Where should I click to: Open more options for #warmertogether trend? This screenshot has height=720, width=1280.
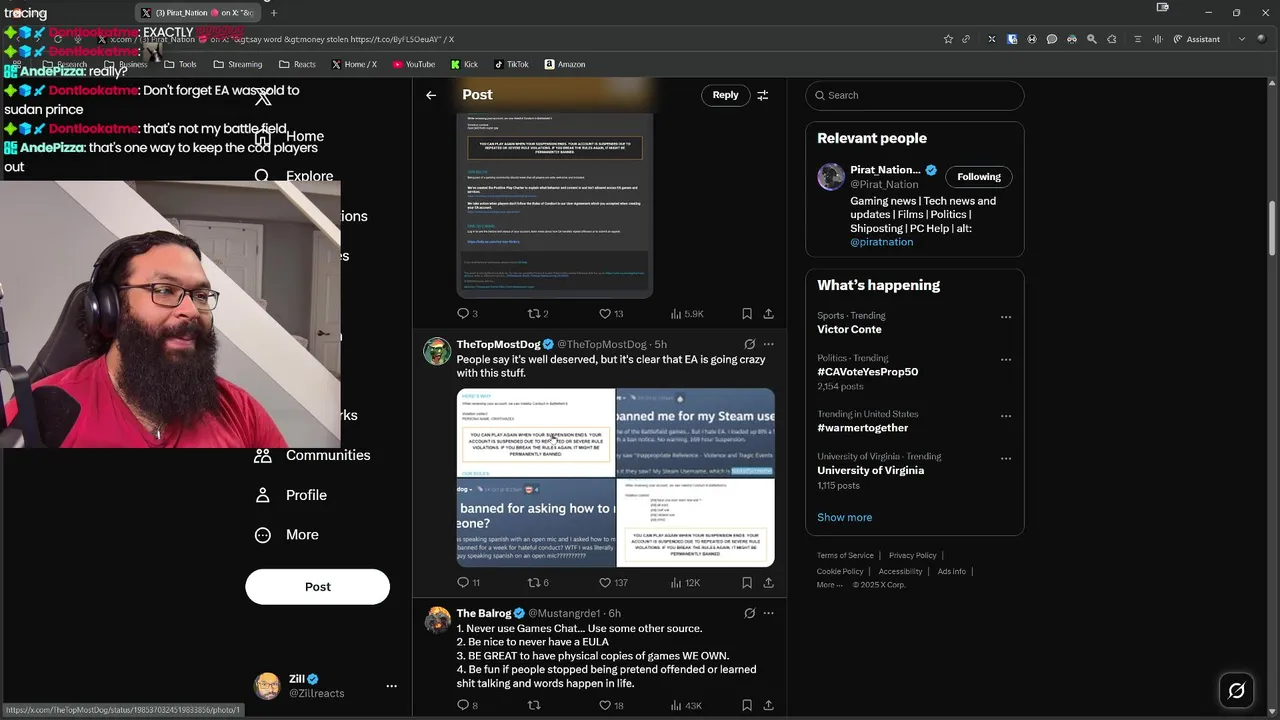1006,415
